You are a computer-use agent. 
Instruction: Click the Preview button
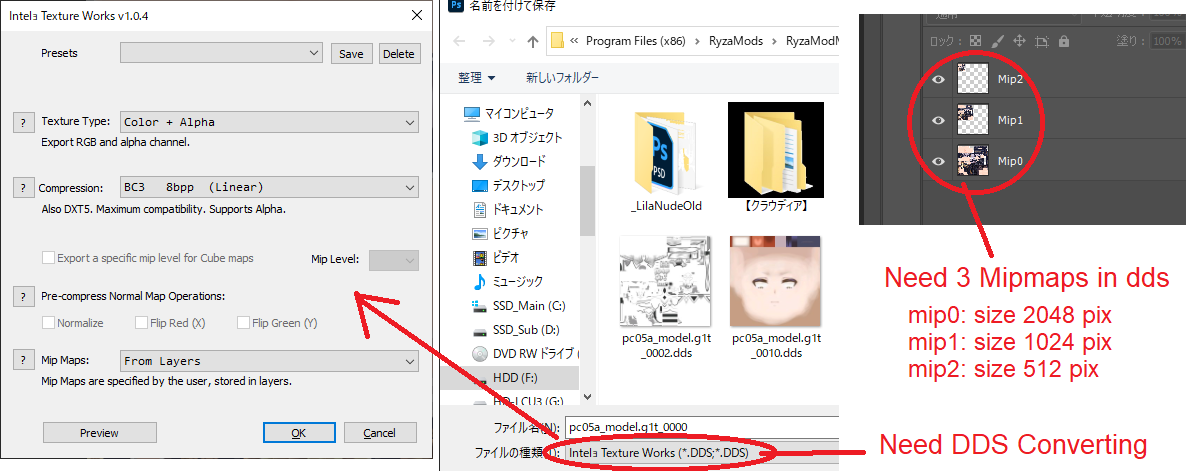point(99,433)
